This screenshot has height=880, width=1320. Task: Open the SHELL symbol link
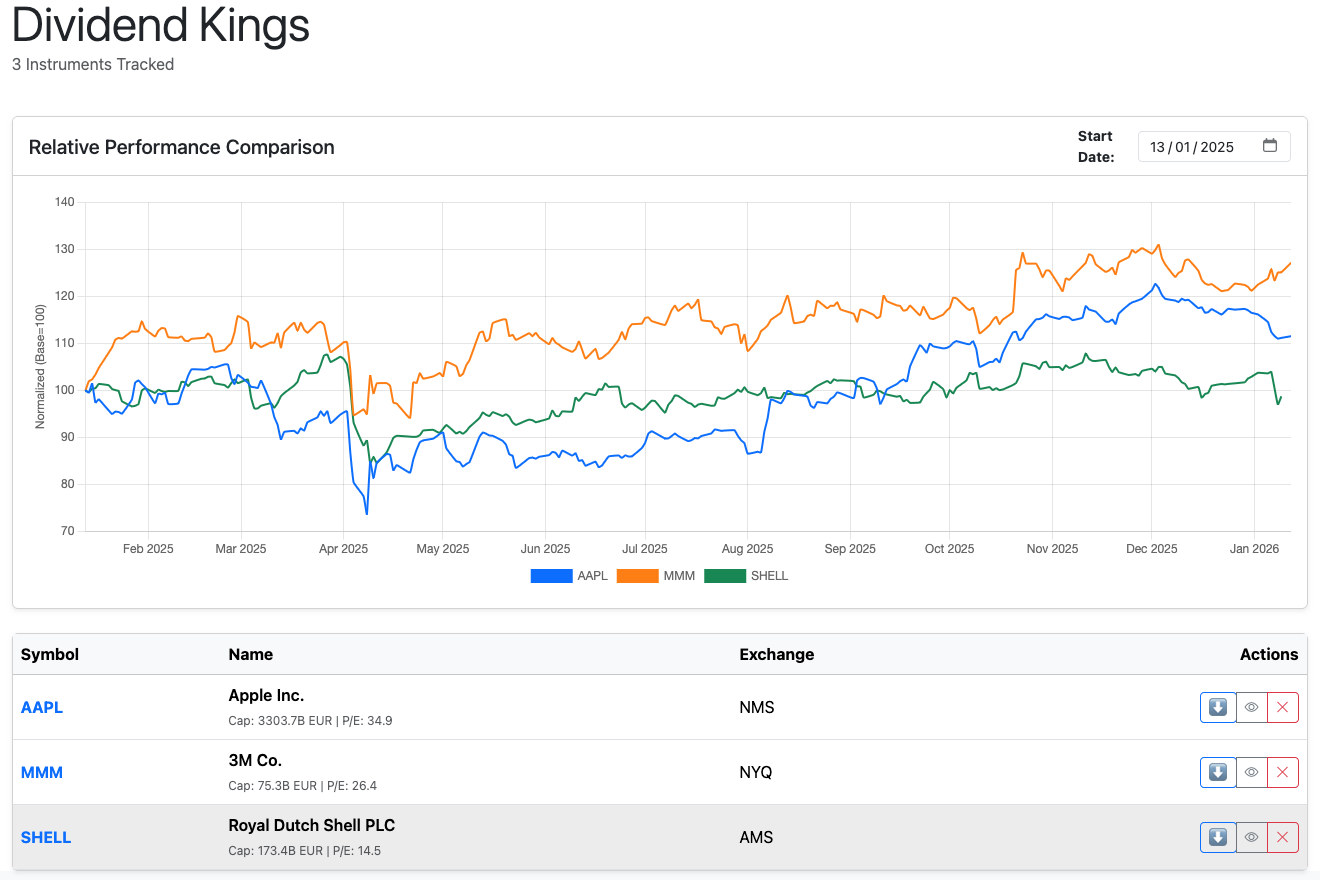coord(46,837)
